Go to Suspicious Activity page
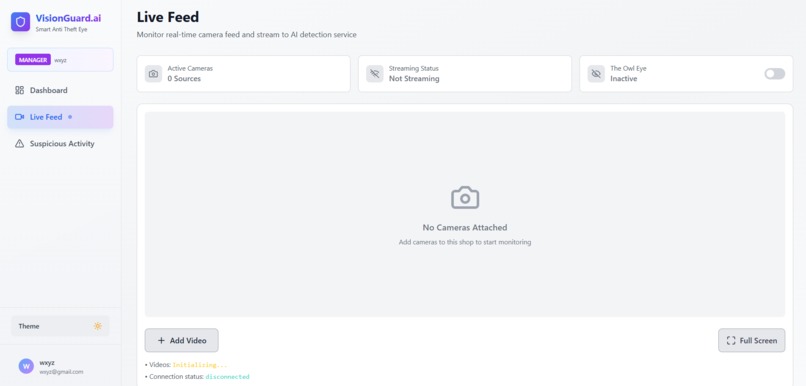Viewport: 806px width, 386px height. pos(60,144)
